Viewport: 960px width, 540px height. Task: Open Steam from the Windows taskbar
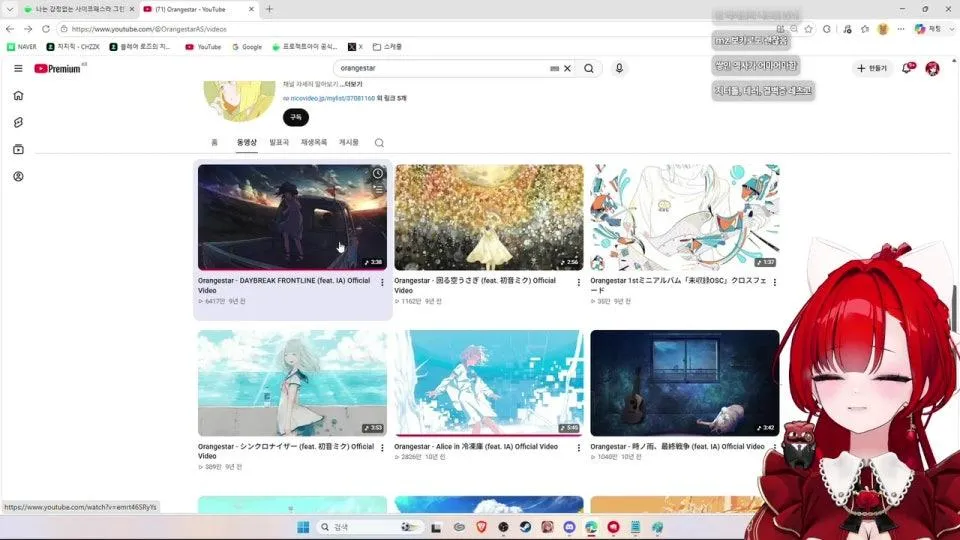[x=525, y=527]
